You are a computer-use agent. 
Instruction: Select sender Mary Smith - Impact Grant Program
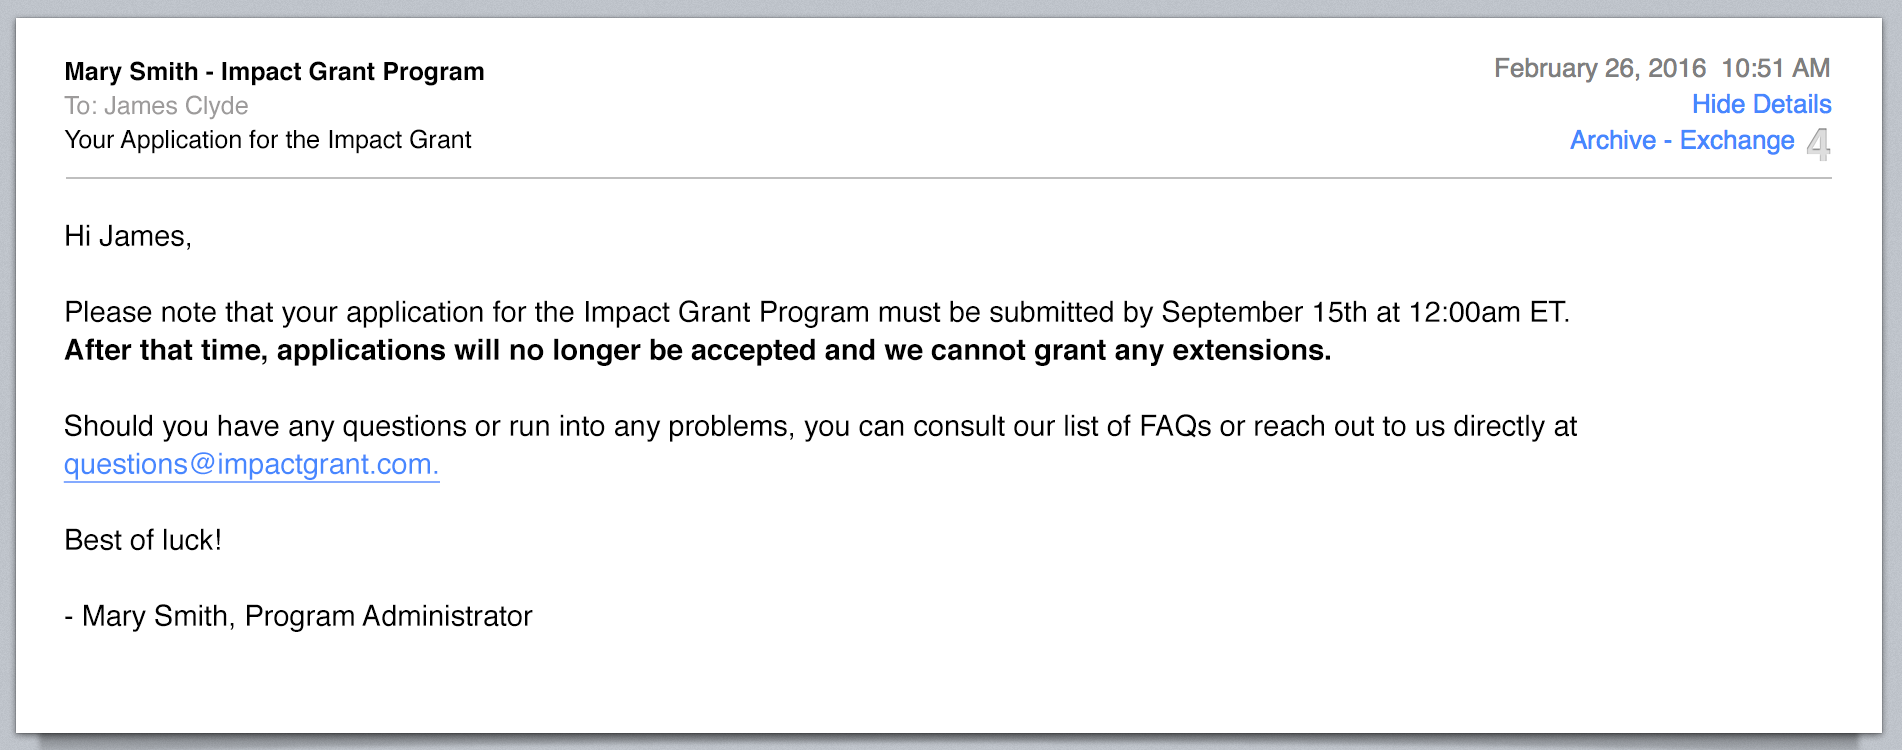pyautogui.click(x=274, y=71)
